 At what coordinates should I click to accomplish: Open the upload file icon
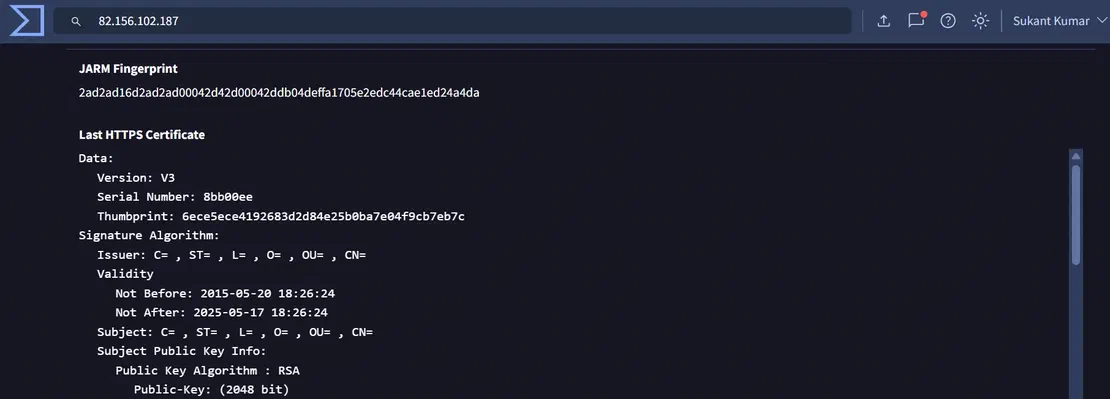tap(883, 21)
